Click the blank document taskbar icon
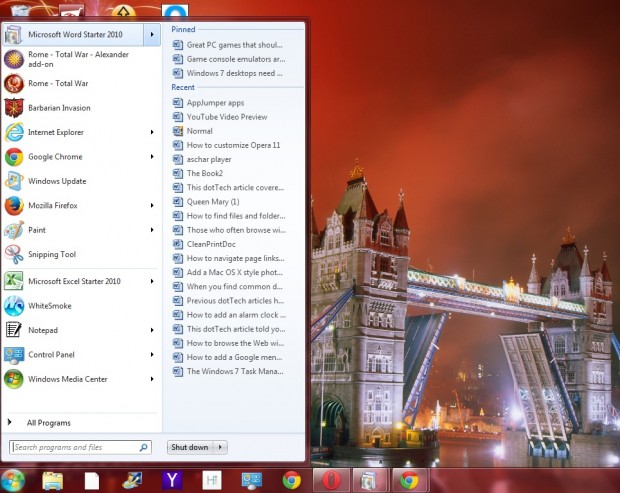The width and height of the screenshot is (620, 493). click(x=92, y=481)
